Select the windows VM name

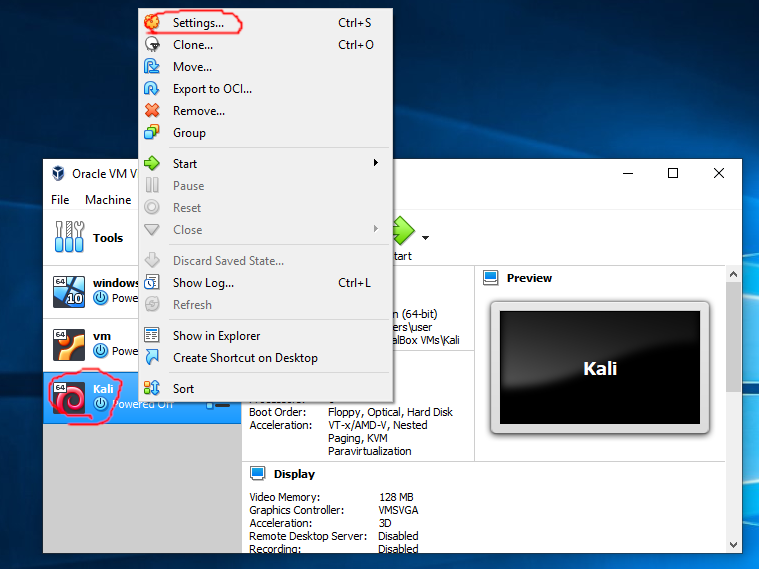(x=115, y=282)
